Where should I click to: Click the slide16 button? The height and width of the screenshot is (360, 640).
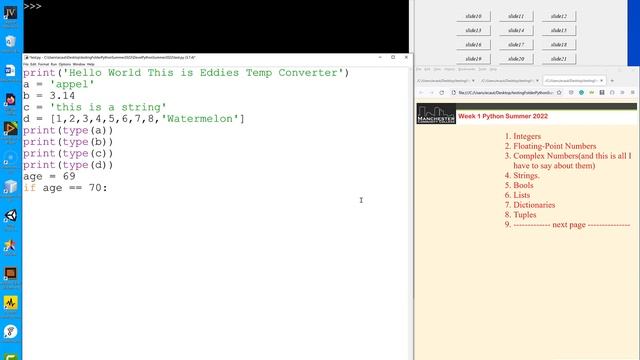tap(473, 44)
